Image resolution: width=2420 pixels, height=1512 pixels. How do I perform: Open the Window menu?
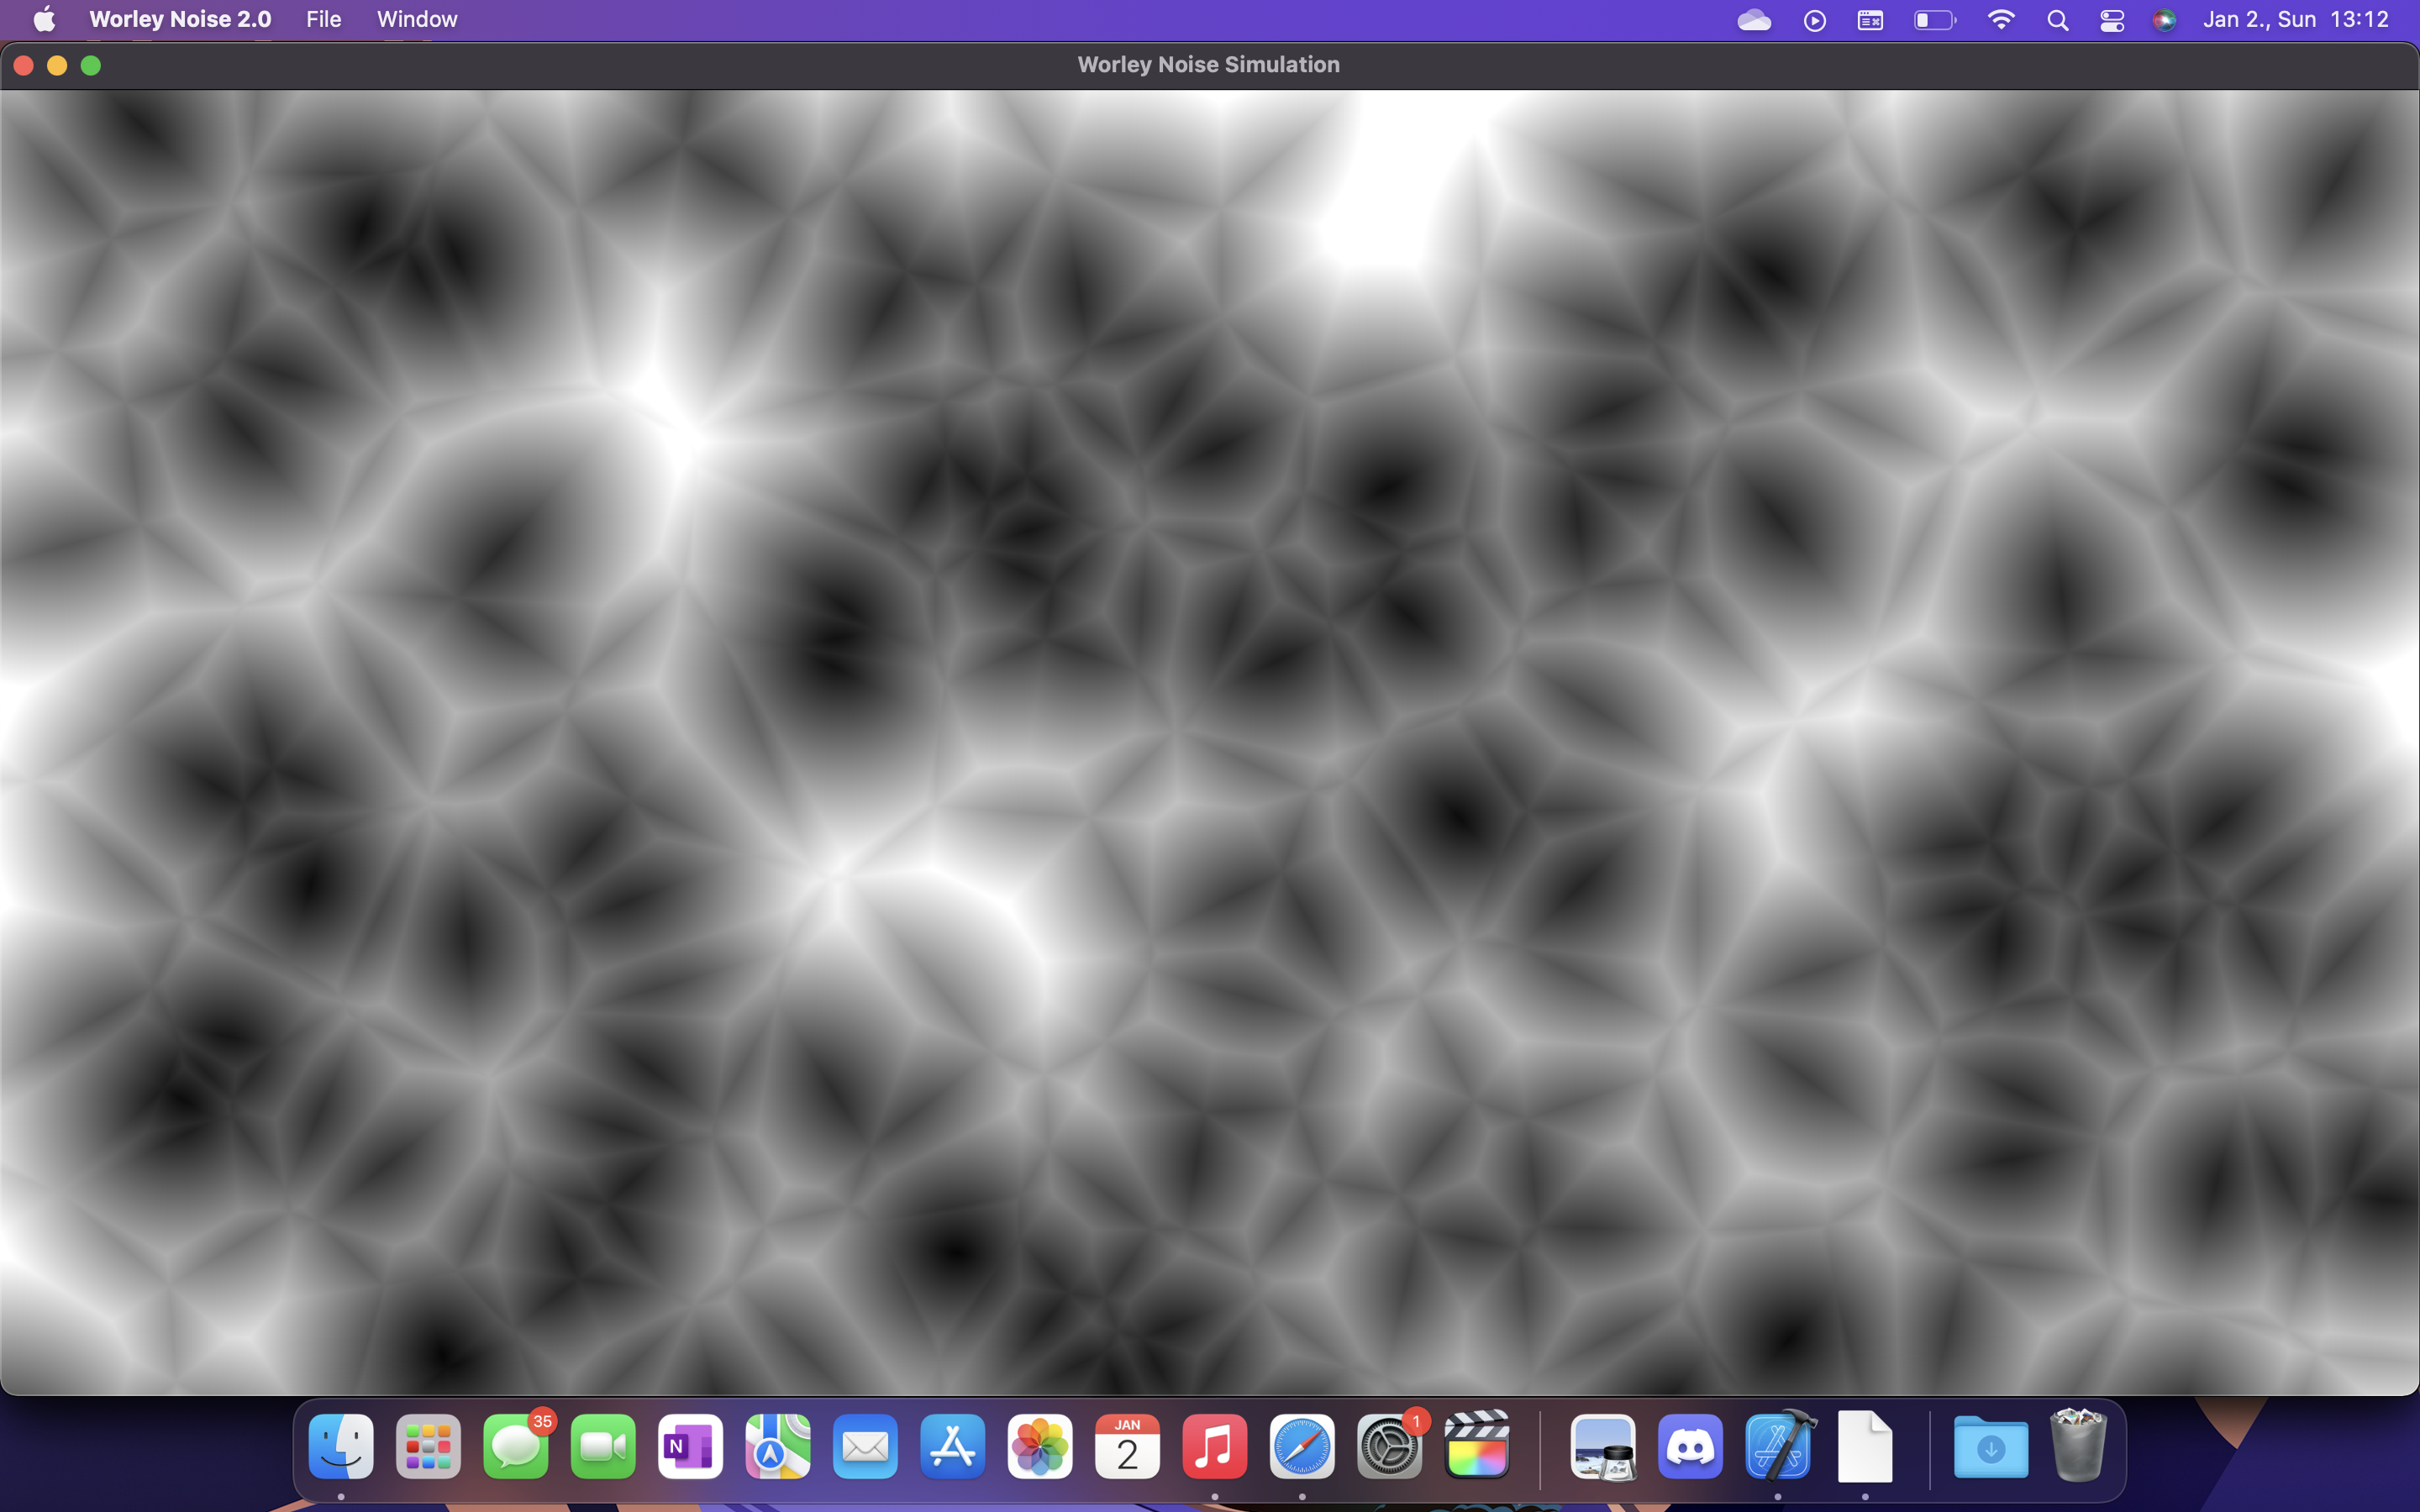[417, 20]
